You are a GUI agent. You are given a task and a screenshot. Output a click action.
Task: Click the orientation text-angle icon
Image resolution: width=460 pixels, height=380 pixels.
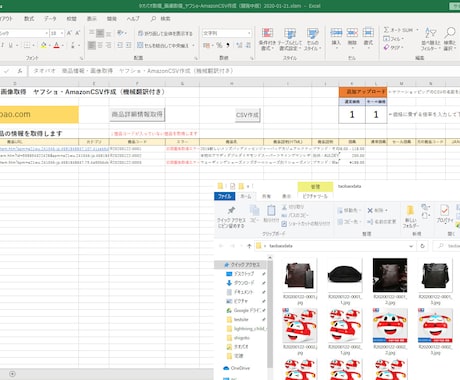coord(120,33)
